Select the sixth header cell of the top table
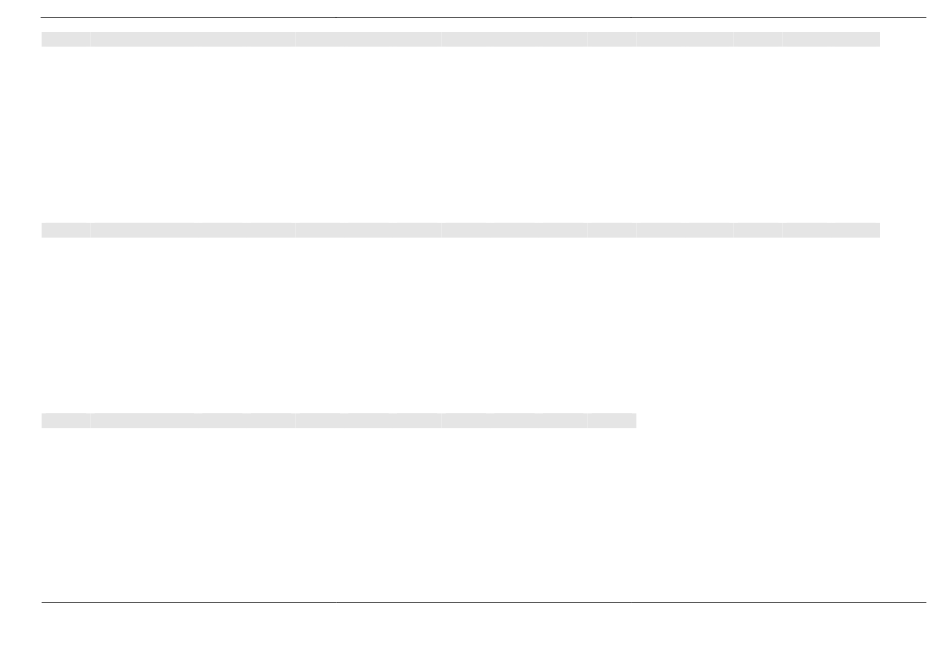 (685, 39)
